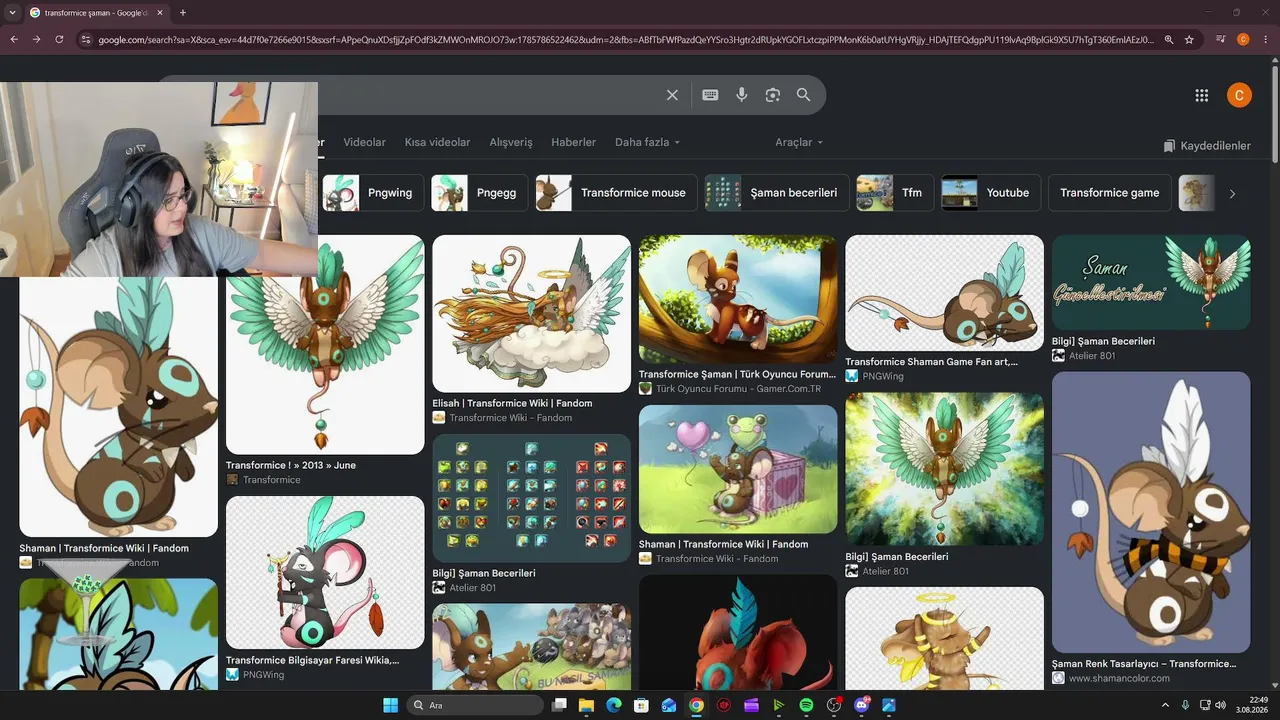Click the www.shamancolor.com source link
Screen dimensions: 1280x720
point(1119,678)
